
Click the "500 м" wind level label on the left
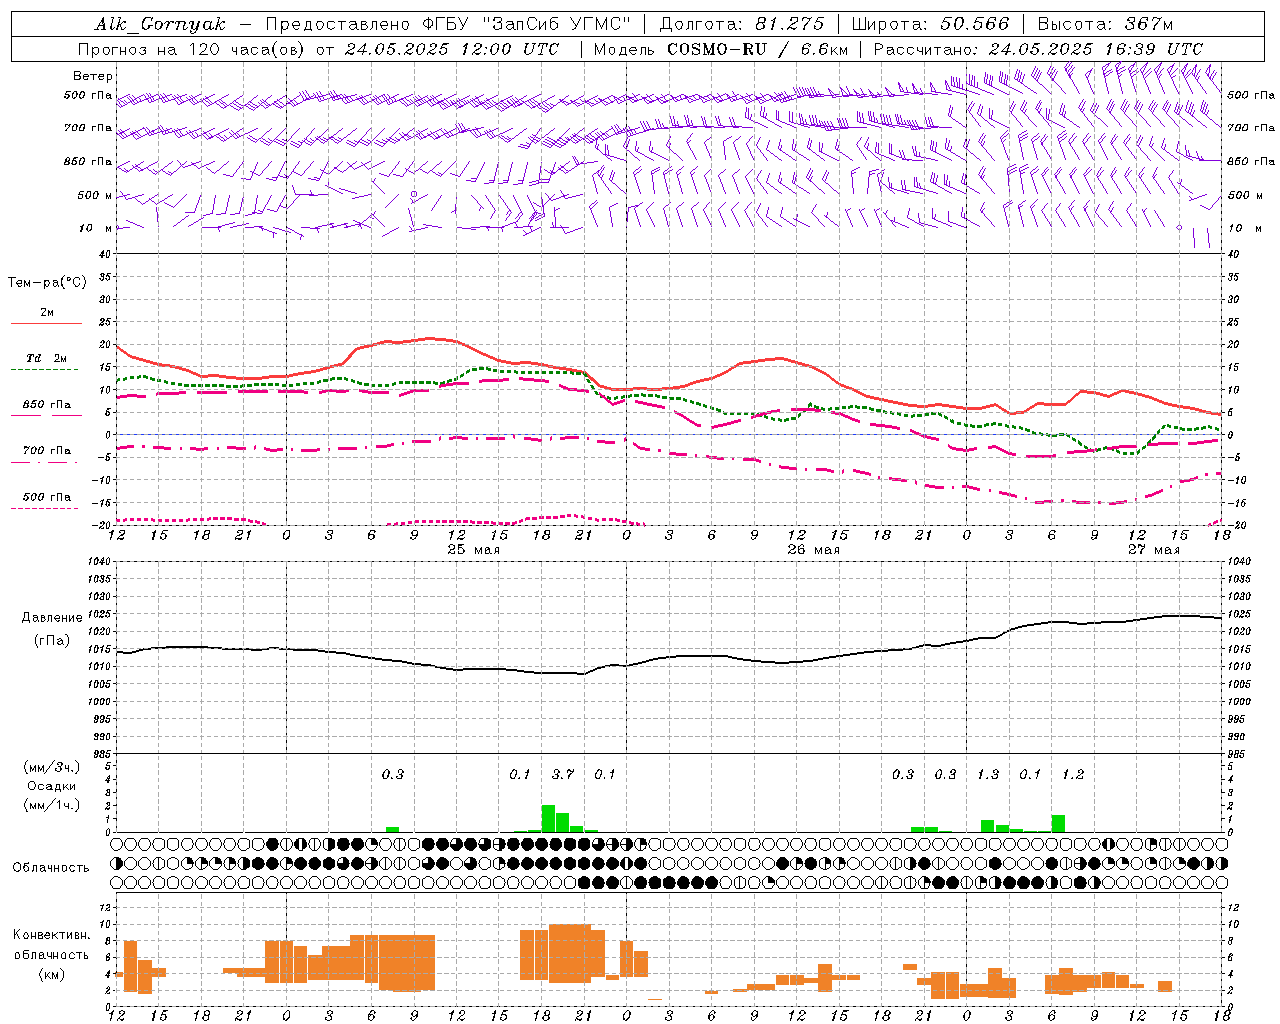tap(96, 195)
